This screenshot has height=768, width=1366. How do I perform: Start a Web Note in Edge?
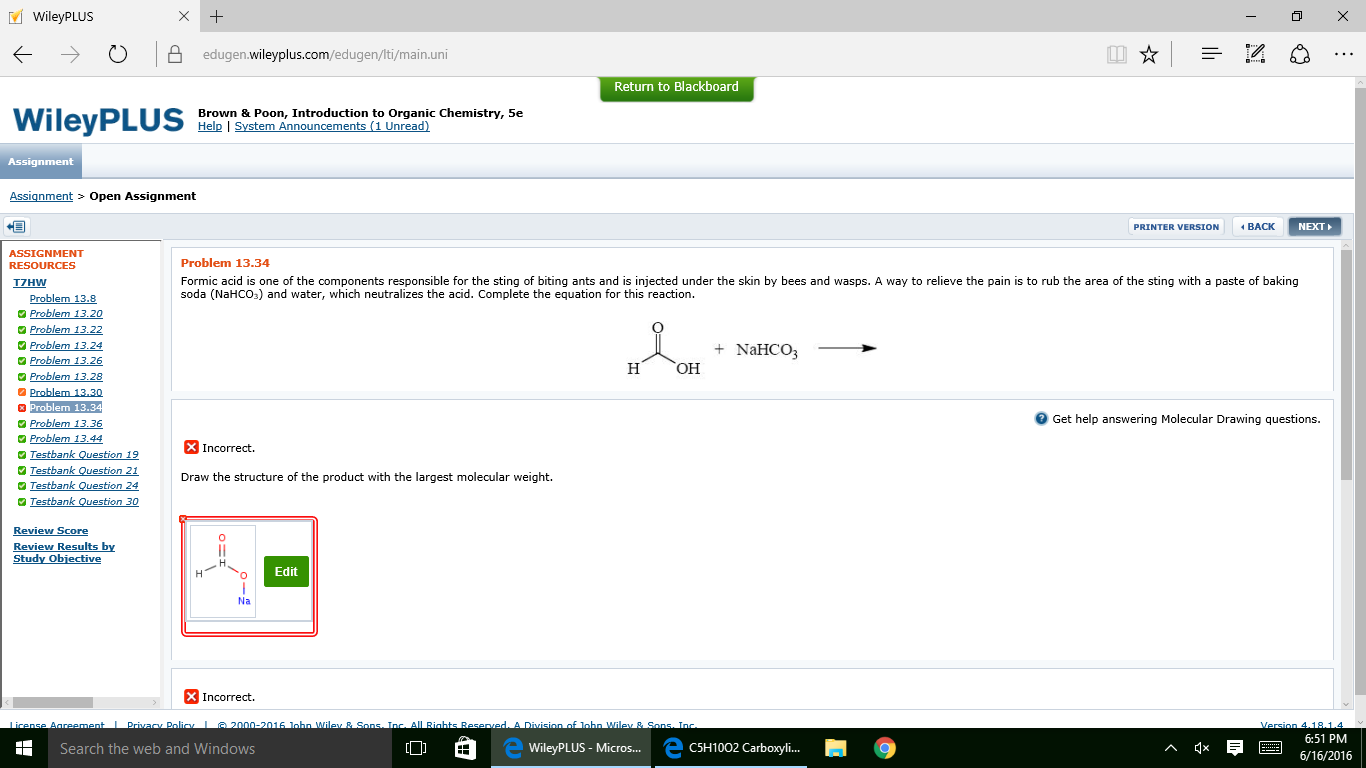pyautogui.click(x=1254, y=54)
